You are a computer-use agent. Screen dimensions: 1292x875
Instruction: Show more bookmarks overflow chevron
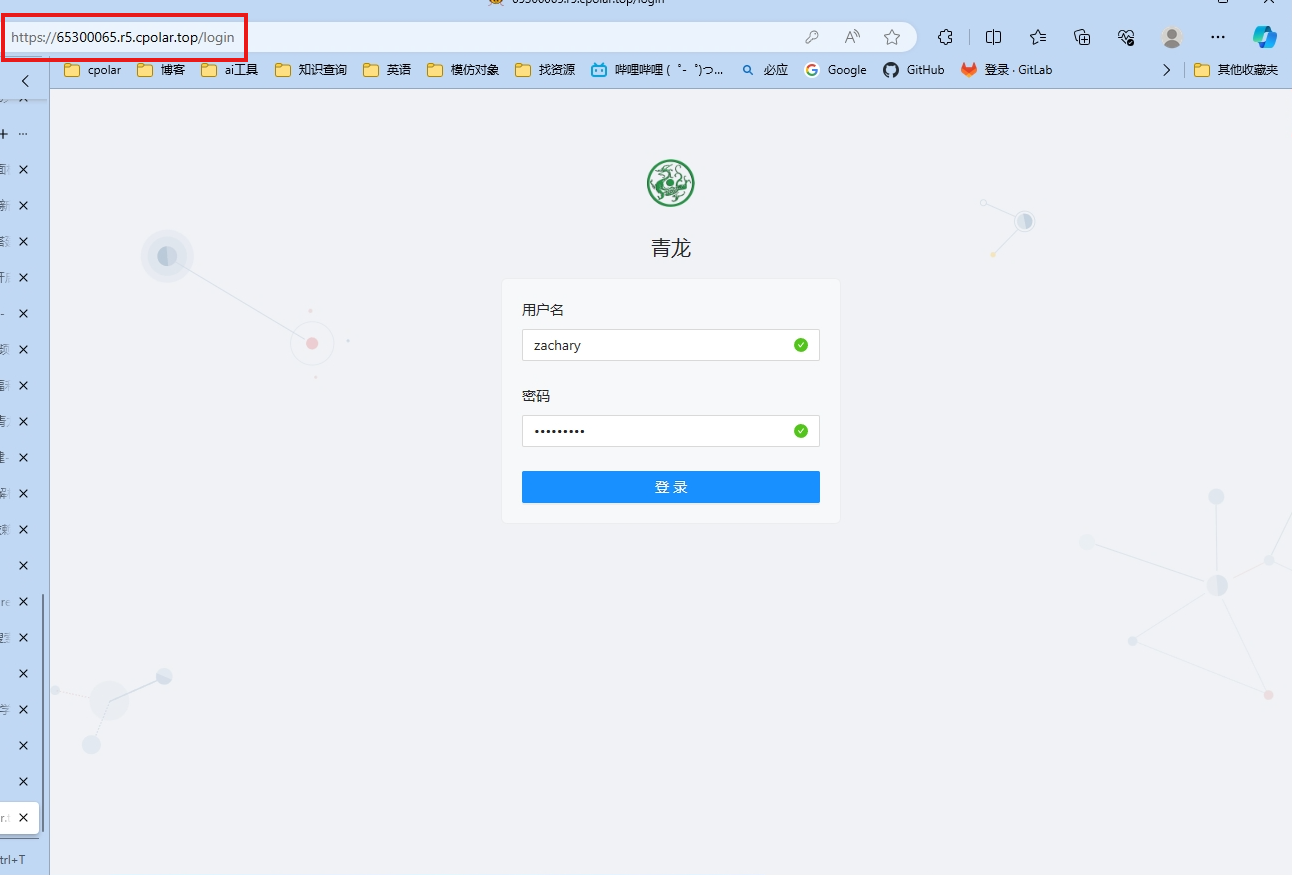pyautogui.click(x=1166, y=70)
